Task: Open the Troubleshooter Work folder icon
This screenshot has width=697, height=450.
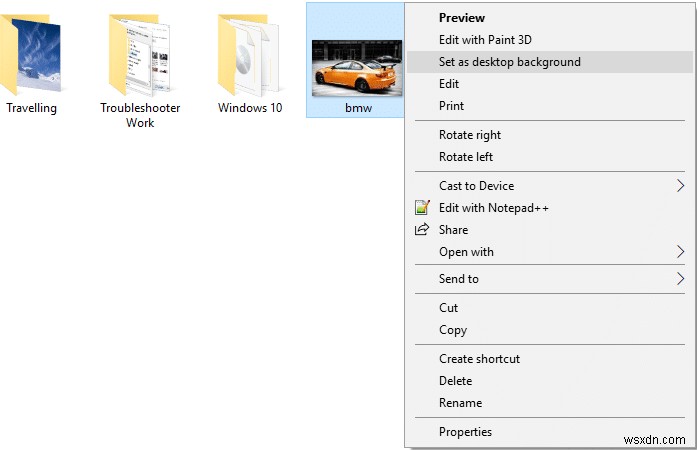Action: [x=139, y=54]
